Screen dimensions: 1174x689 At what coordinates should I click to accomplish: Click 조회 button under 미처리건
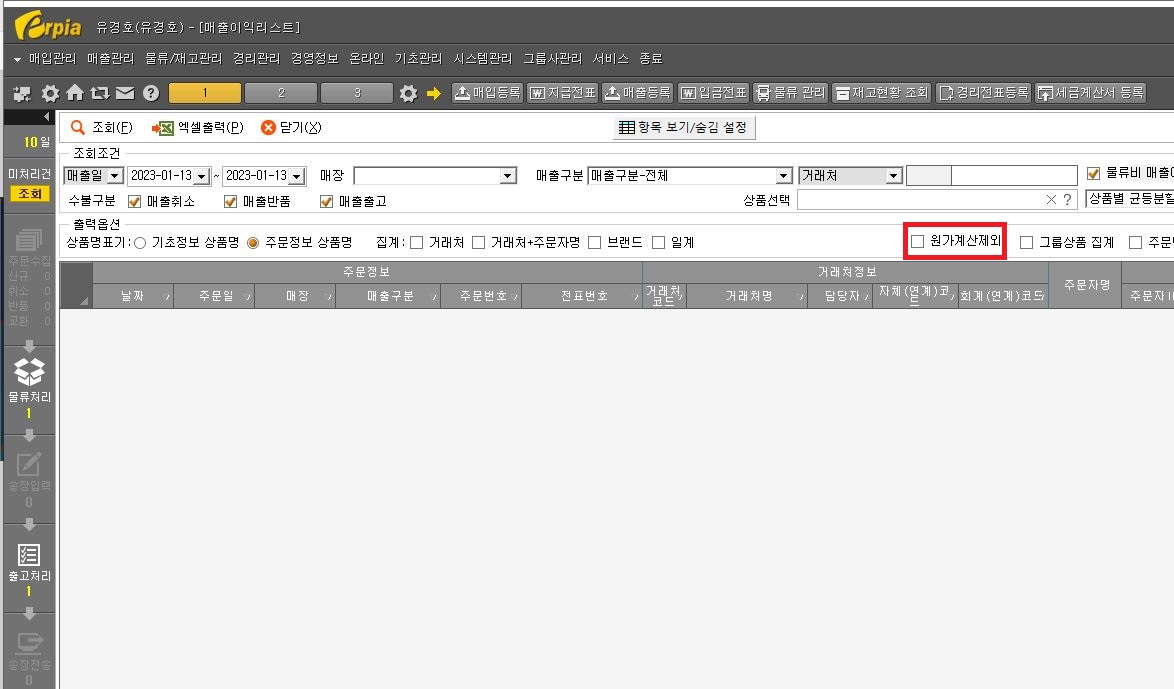(x=30, y=194)
